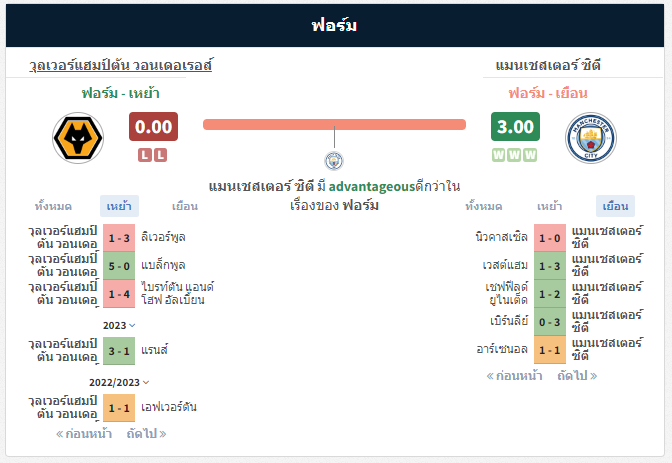672x463 pixels.
Task: Switch to เหย้า tab under Manchester City
Action: click(x=549, y=206)
